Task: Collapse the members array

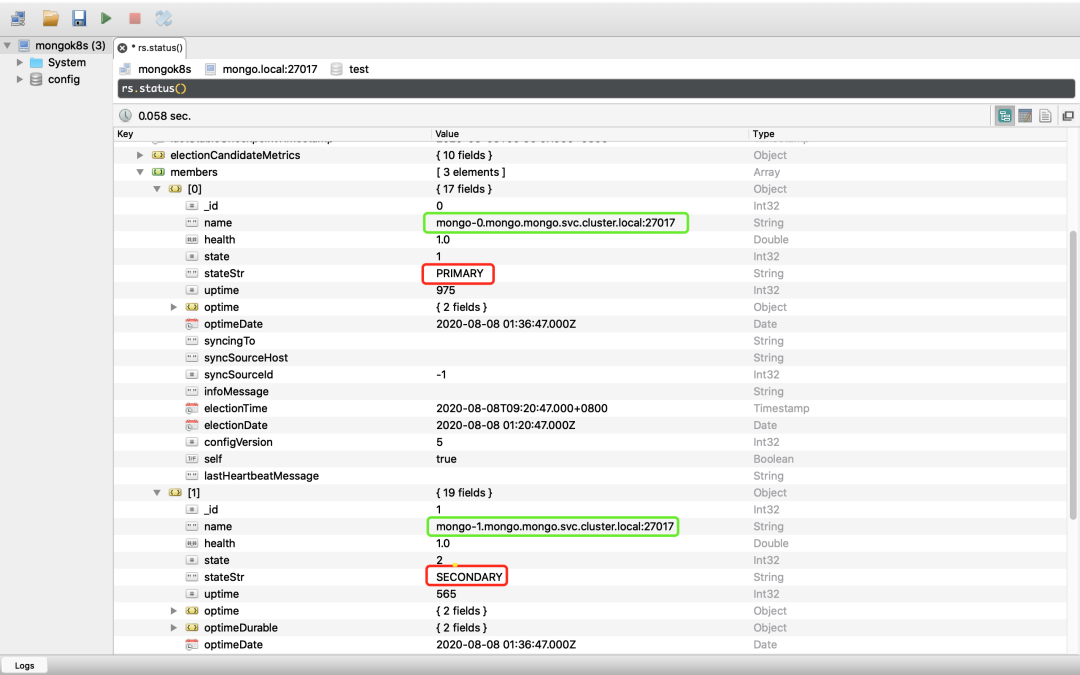Action: 140,172
